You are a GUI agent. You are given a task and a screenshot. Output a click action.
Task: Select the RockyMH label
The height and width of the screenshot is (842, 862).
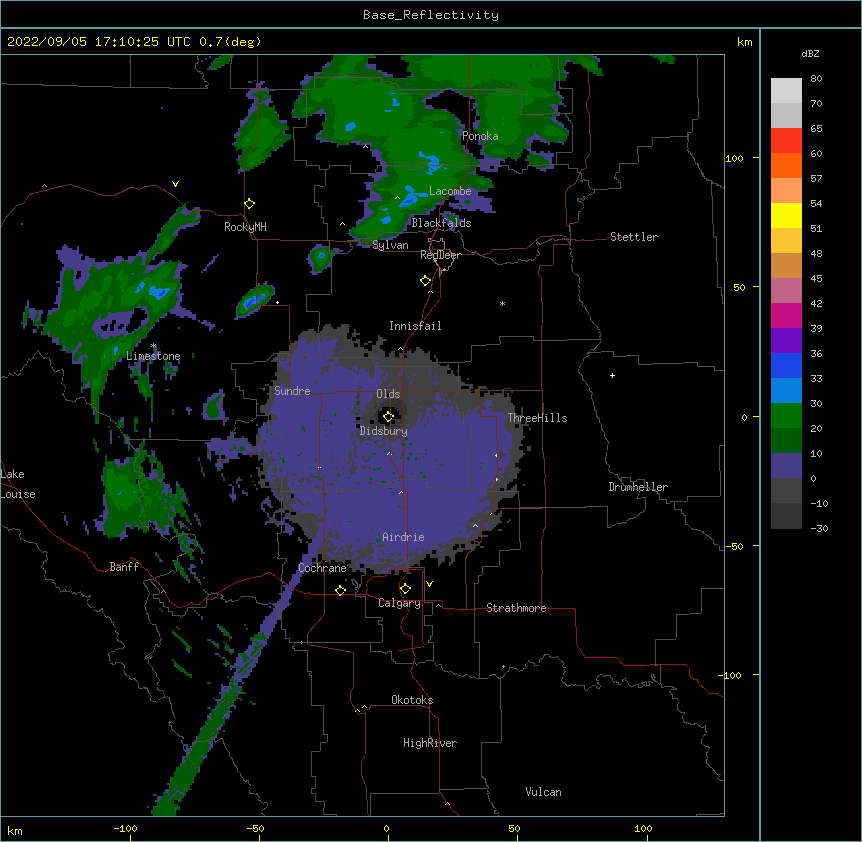pyautogui.click(x=245, y=227)
